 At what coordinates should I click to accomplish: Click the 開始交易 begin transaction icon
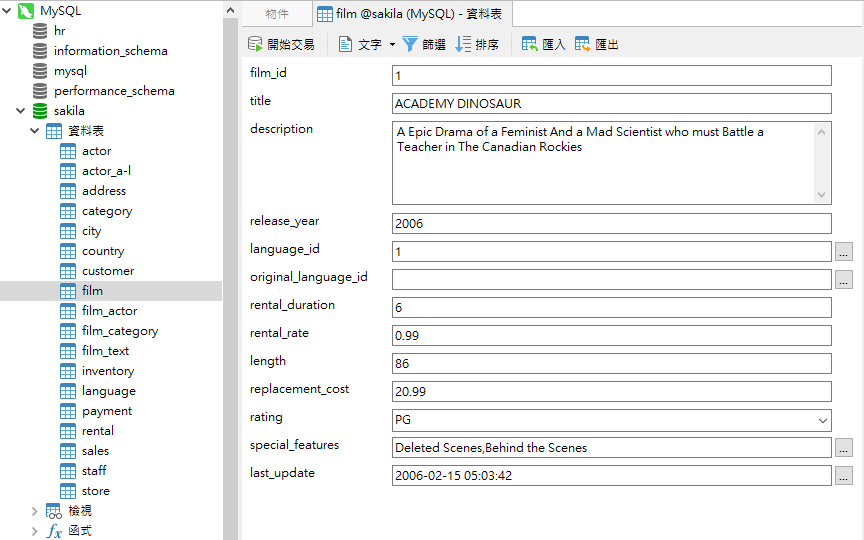click(256, 44)
